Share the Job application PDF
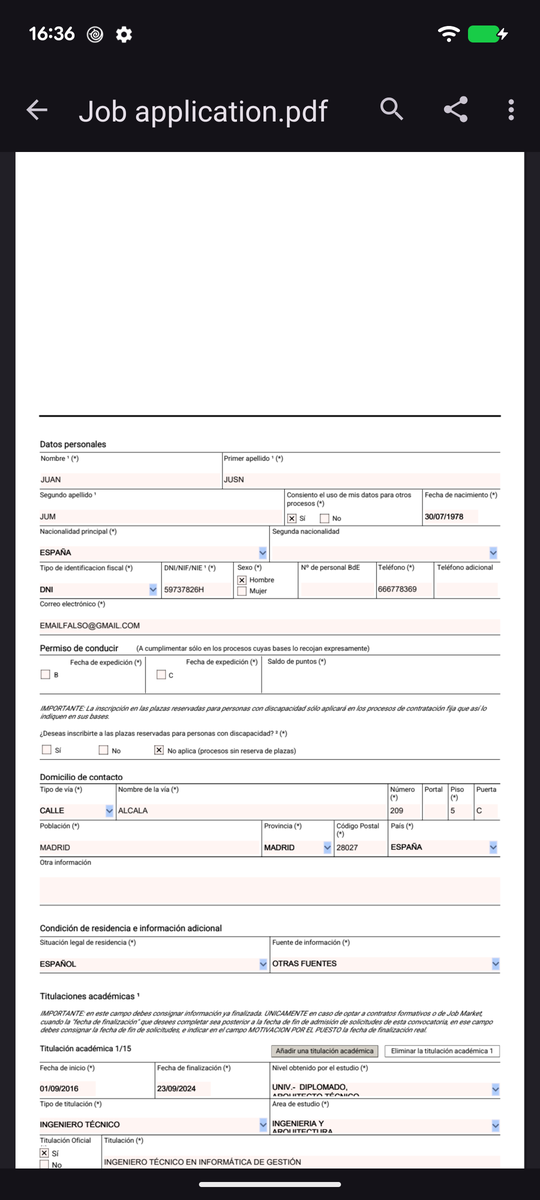The height and width of the screenshot is (1200, 540). point(456,110)
